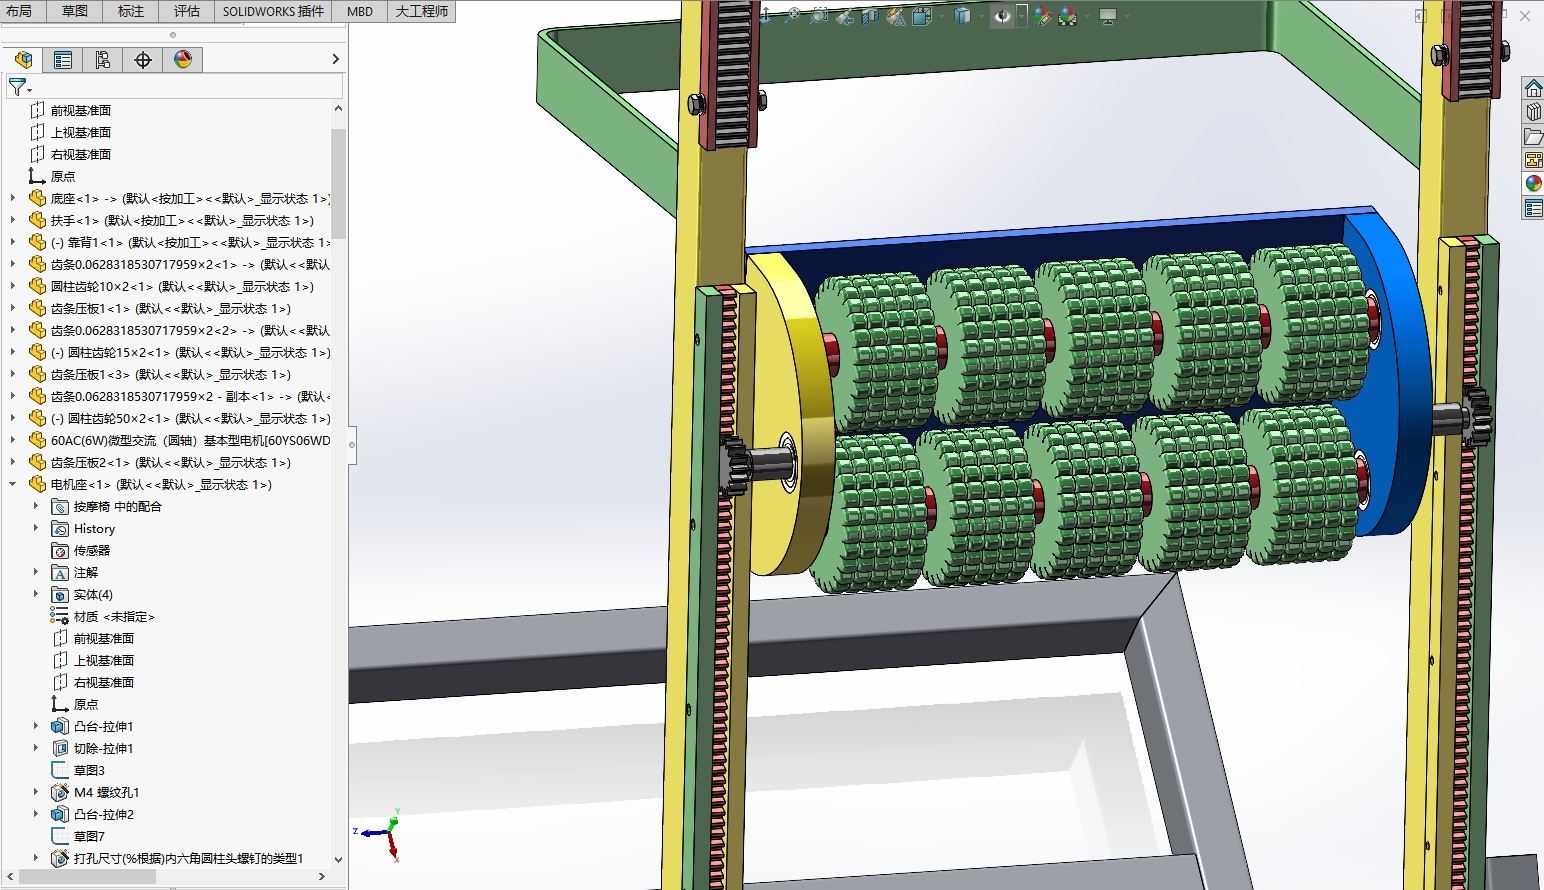Click the Edit Appearance icon
This screenshot has height=890, width=1544.
pyautogui.click(x=1043, y=16)
